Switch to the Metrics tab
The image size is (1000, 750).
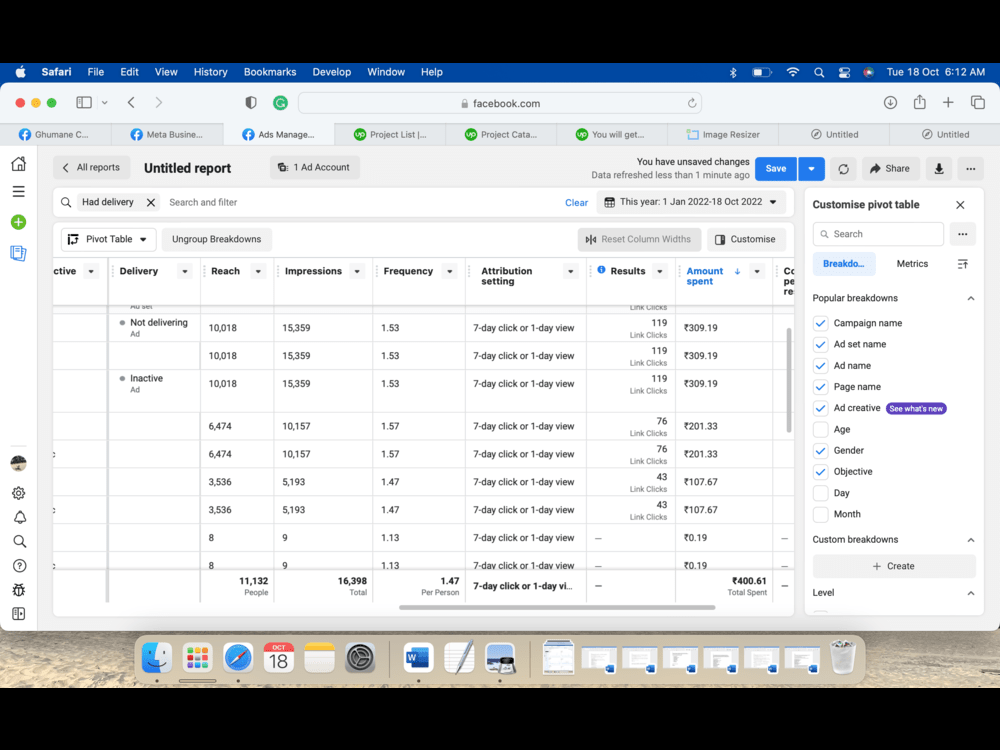(x=912, y=264)
